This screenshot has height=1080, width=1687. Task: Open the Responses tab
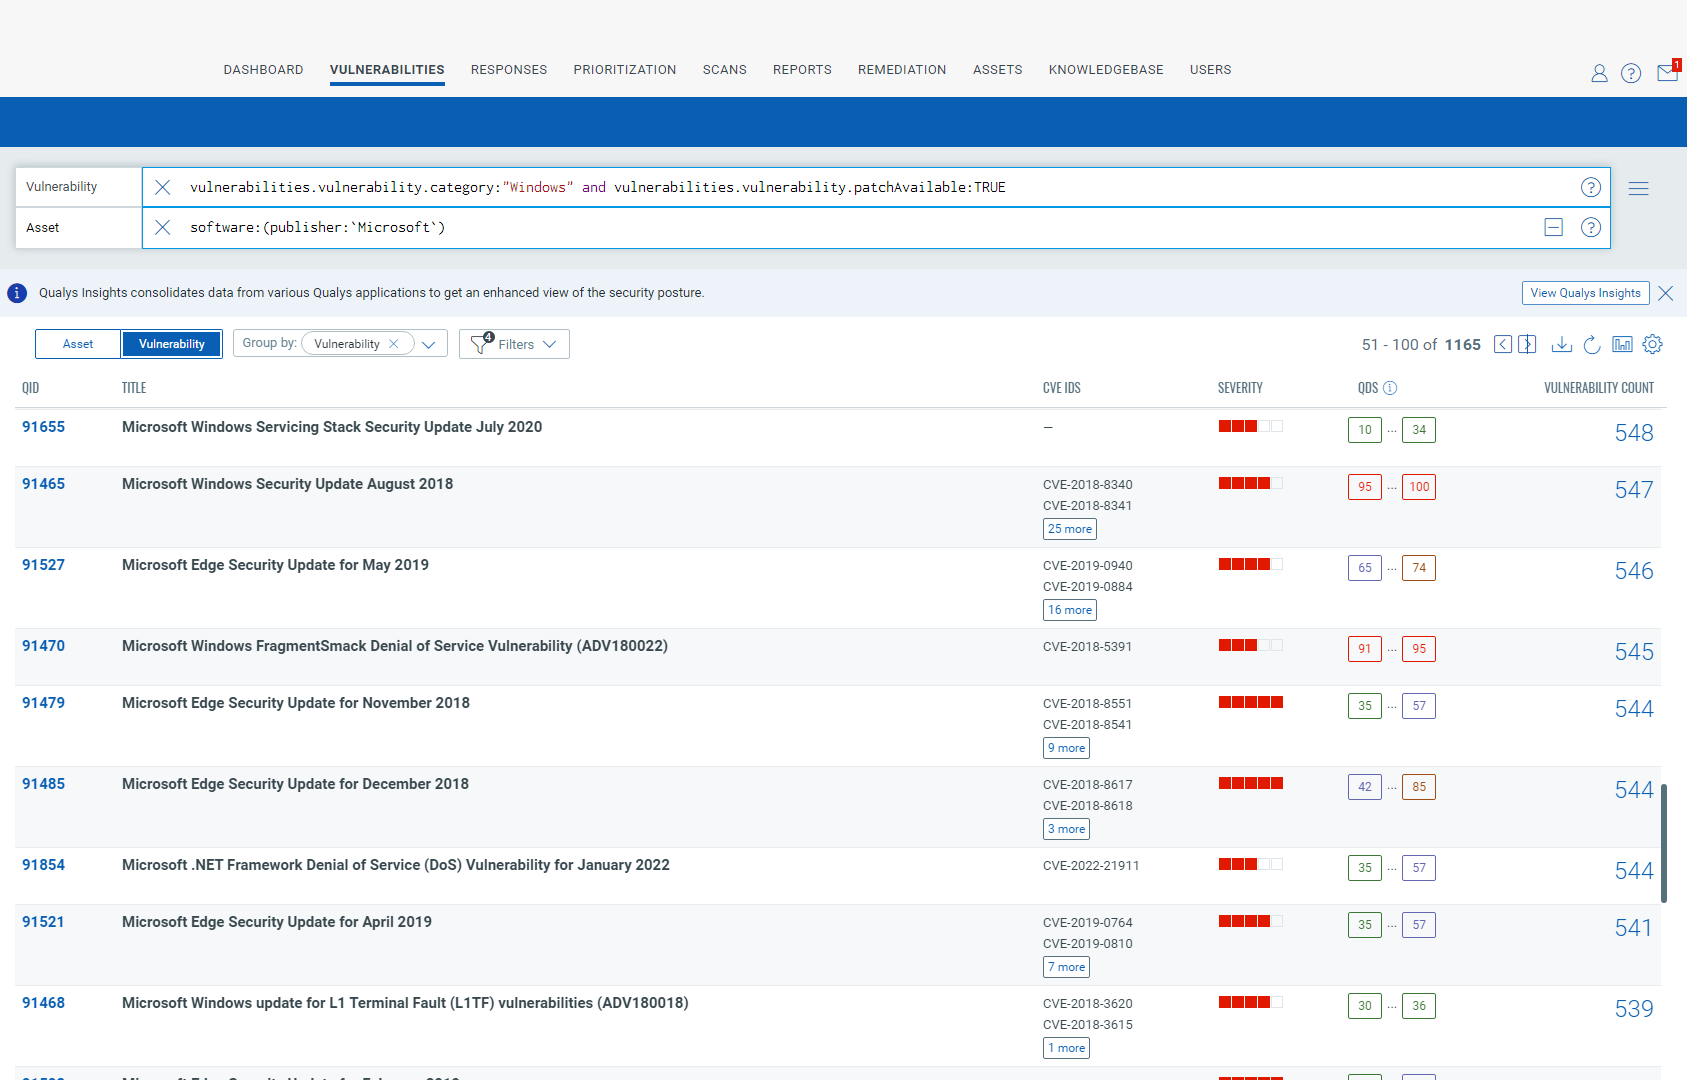[509, 70]
